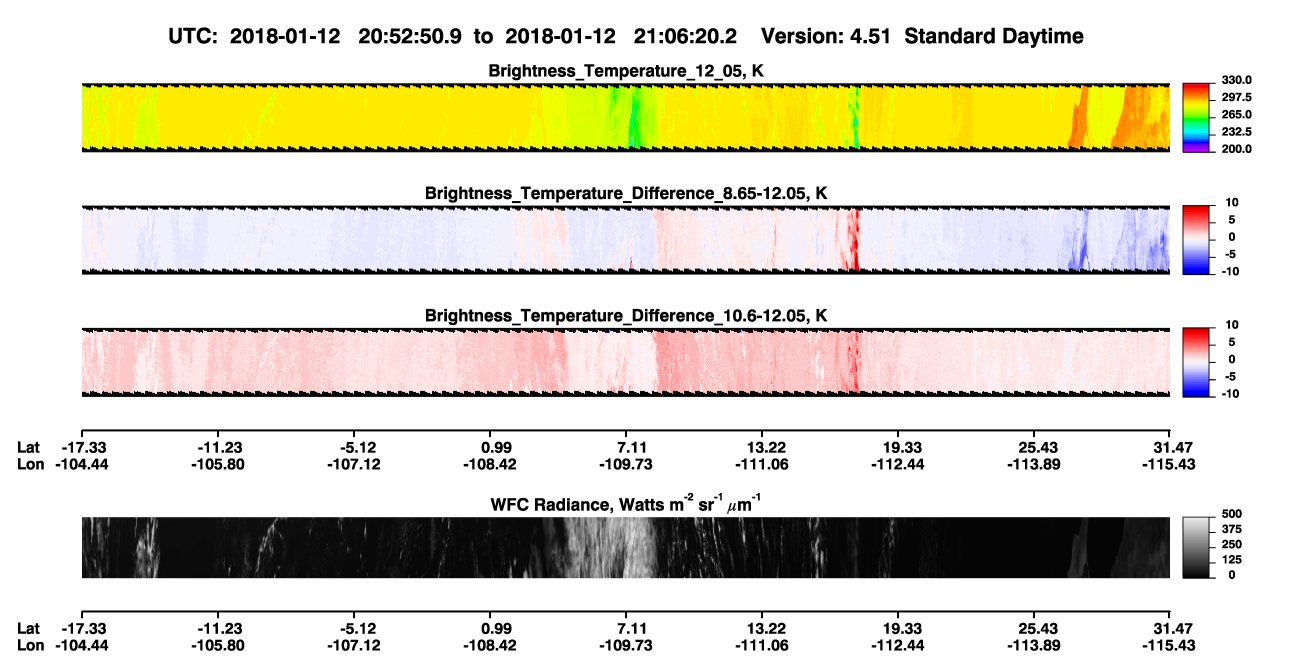Viewport: 1300px width, 667px height.
Task: Click the grayscale WFC Radiance image strip
Action: 625,547
